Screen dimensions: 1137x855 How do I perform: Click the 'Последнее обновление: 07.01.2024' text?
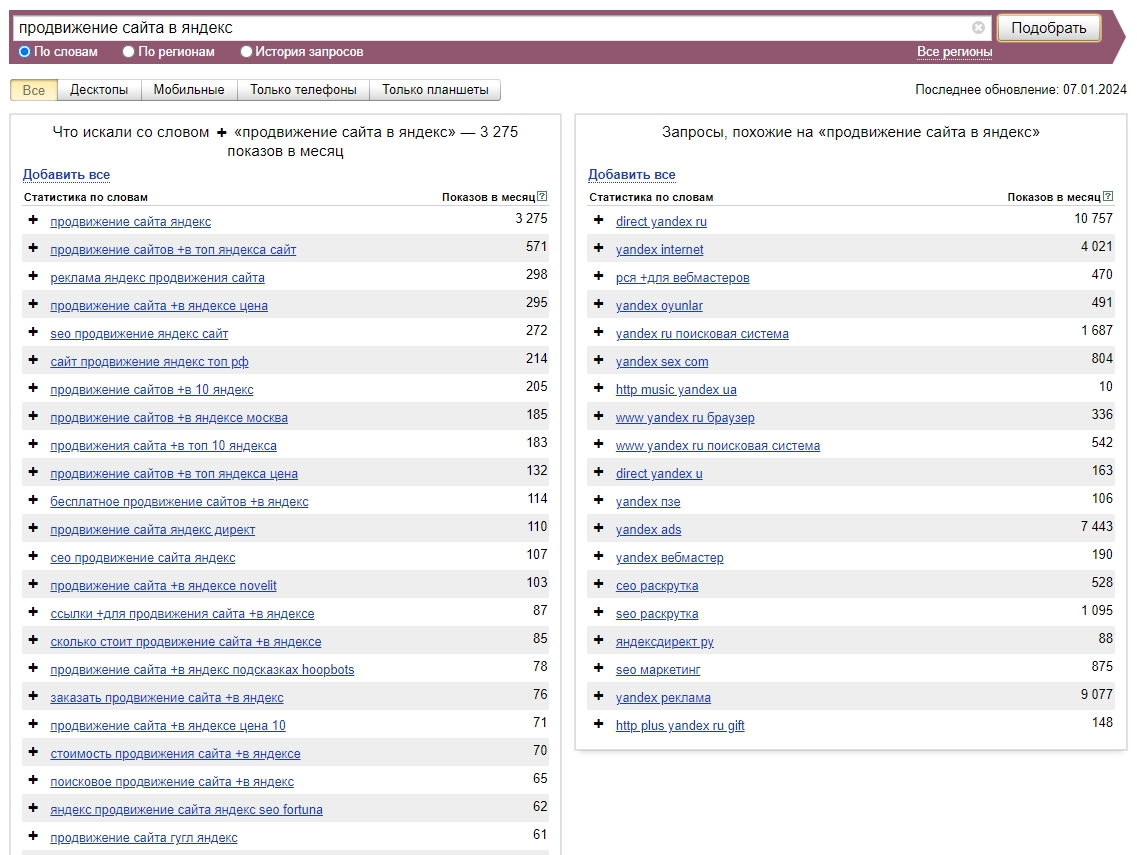tap(1020, 90)
